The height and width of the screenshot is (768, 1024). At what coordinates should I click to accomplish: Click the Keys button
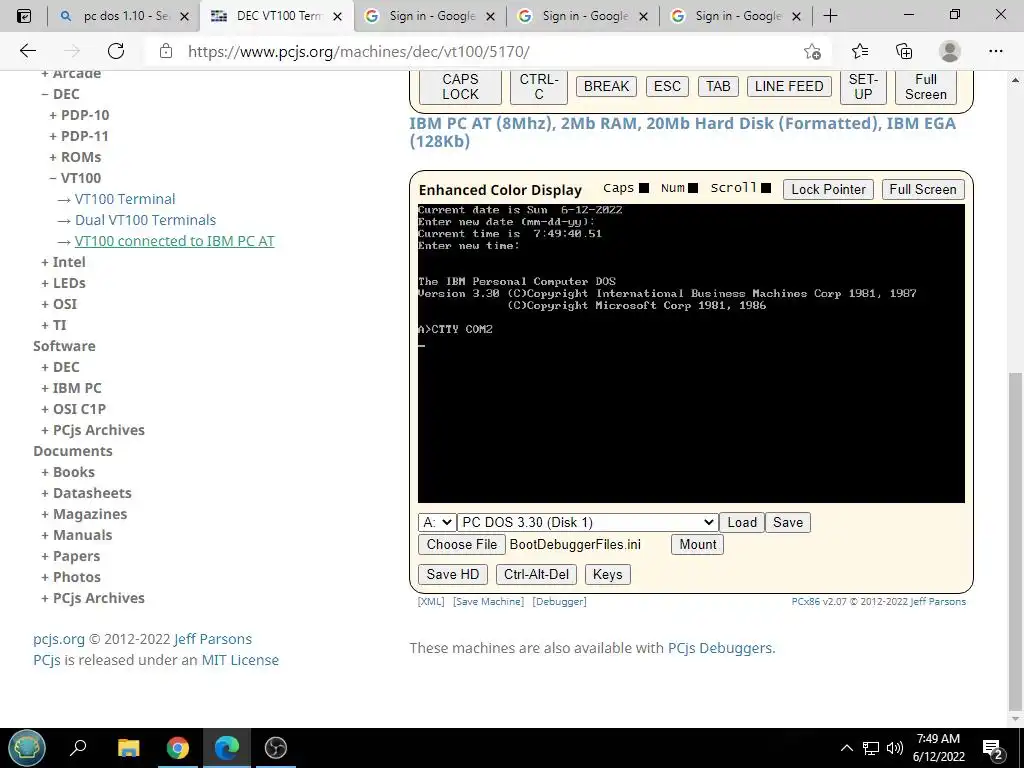coord(607,575)
